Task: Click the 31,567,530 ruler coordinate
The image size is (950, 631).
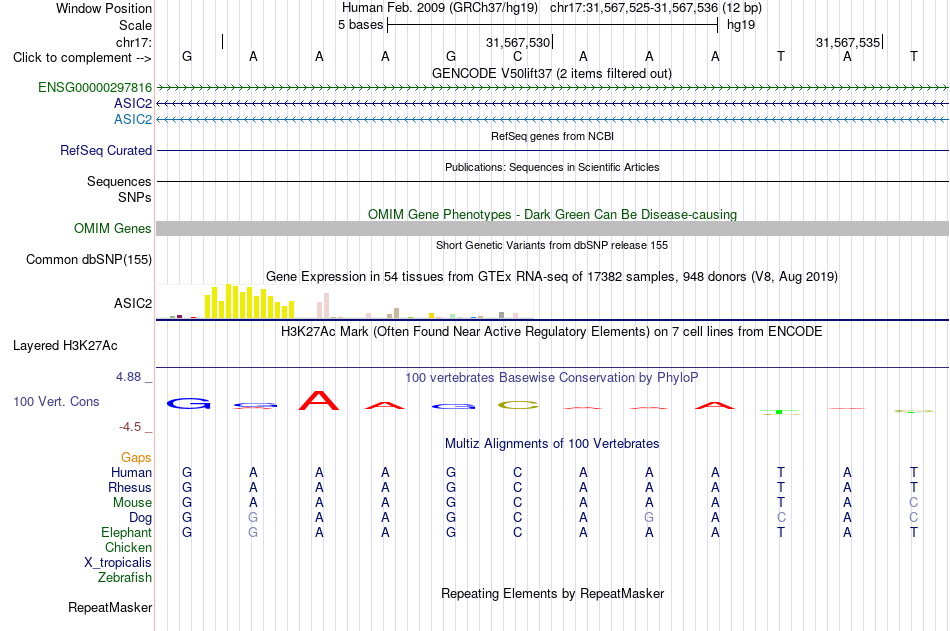Action: tap(518, 42)
